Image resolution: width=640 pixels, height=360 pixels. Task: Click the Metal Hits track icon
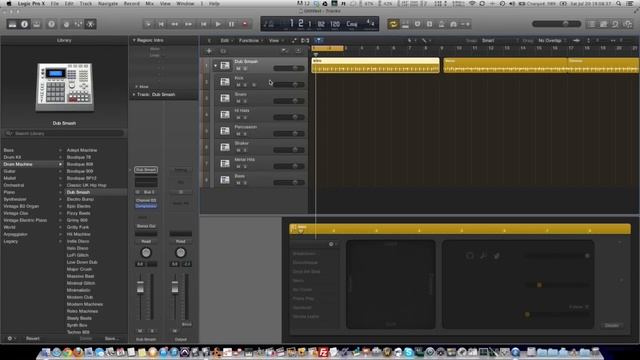(x=225, y=163)
